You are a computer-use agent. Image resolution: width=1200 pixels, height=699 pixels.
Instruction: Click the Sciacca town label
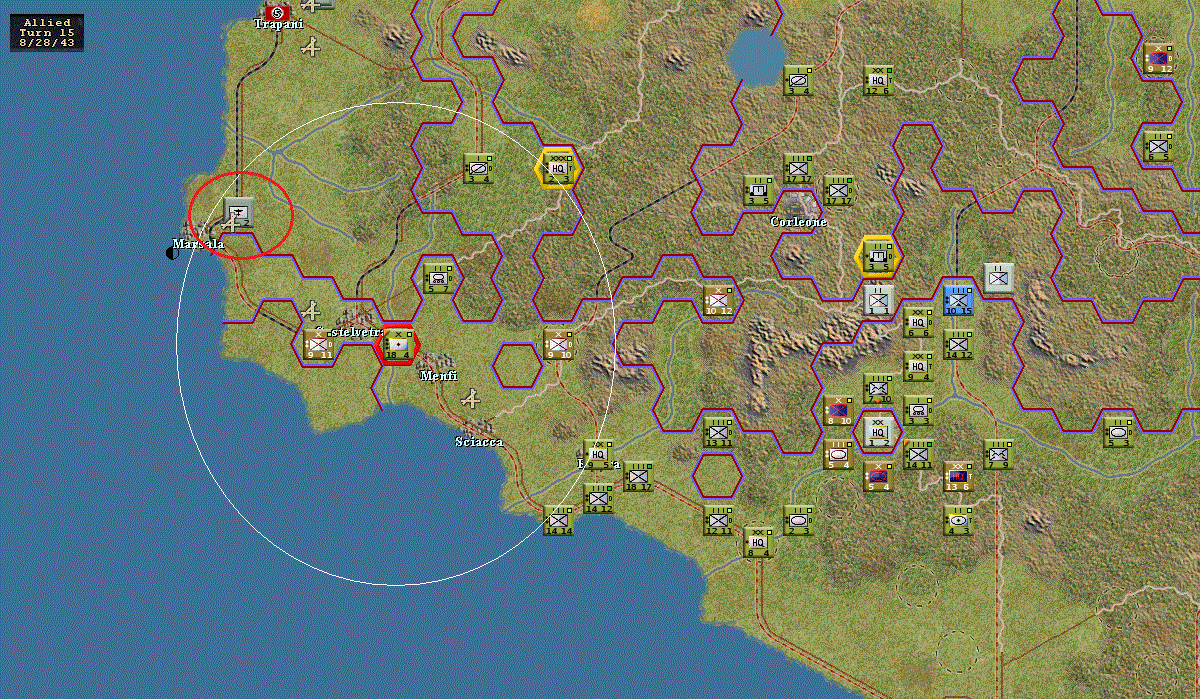click(x=479, y=442)
